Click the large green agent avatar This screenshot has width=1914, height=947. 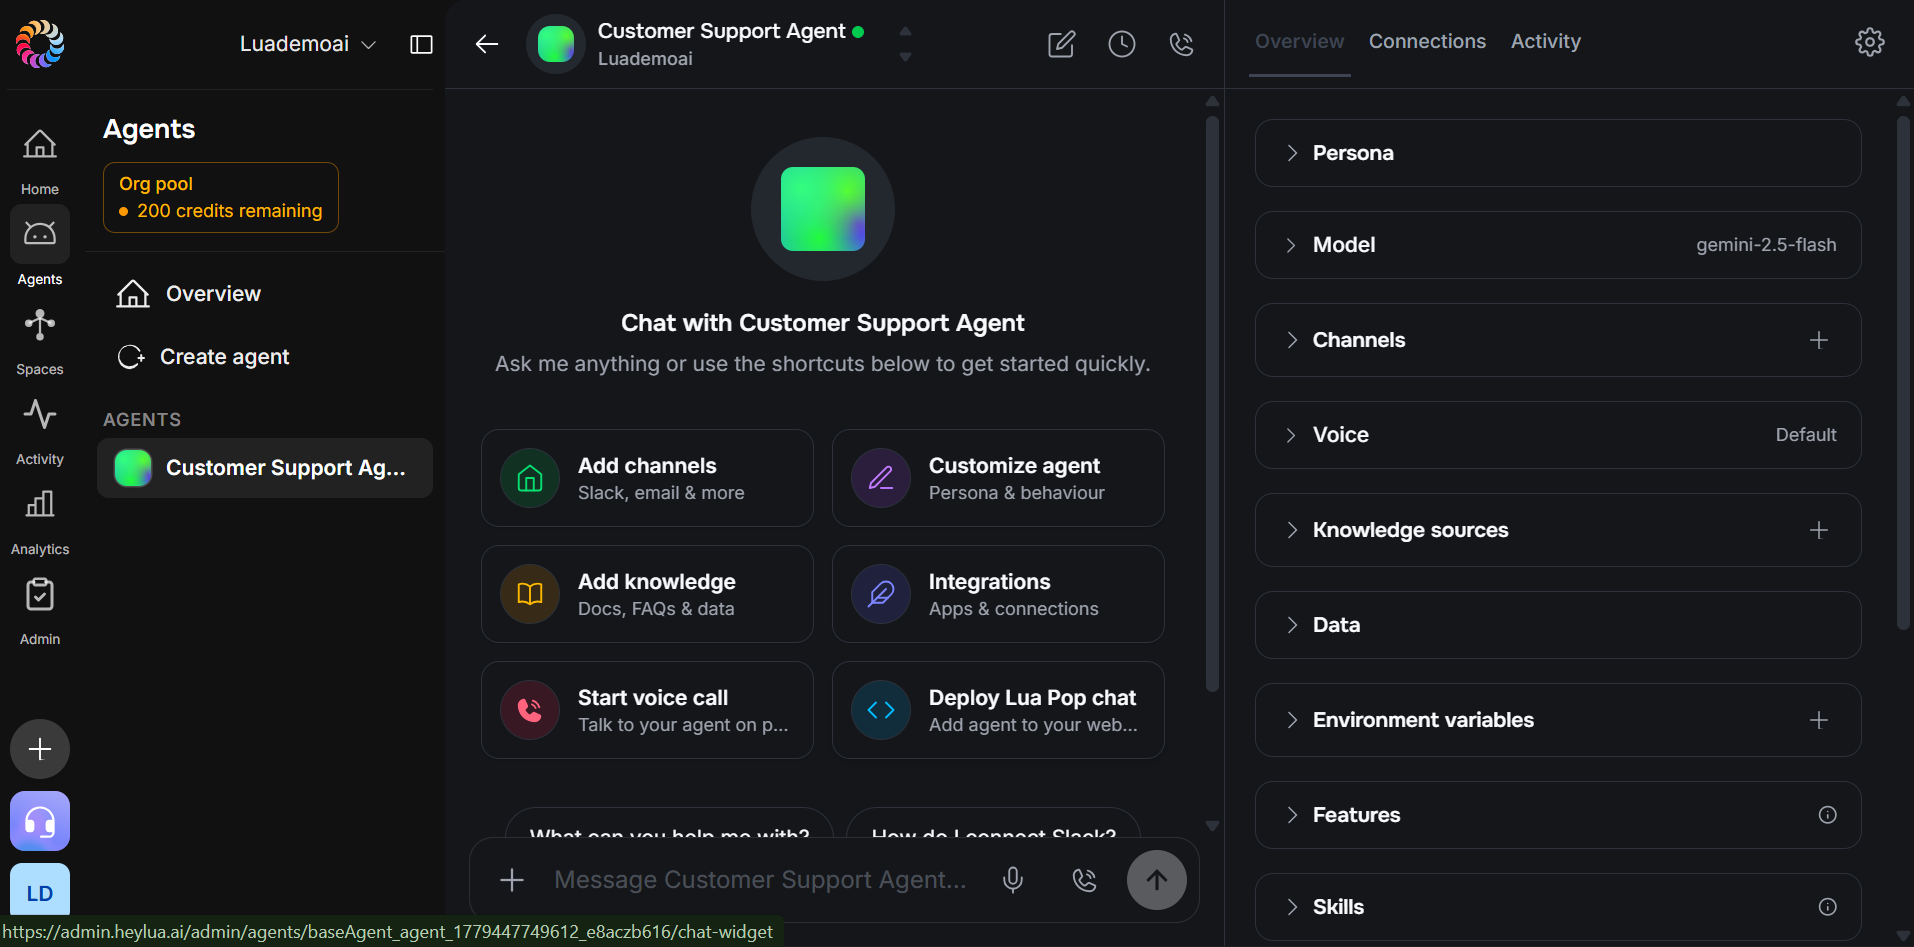coord(823,209)
